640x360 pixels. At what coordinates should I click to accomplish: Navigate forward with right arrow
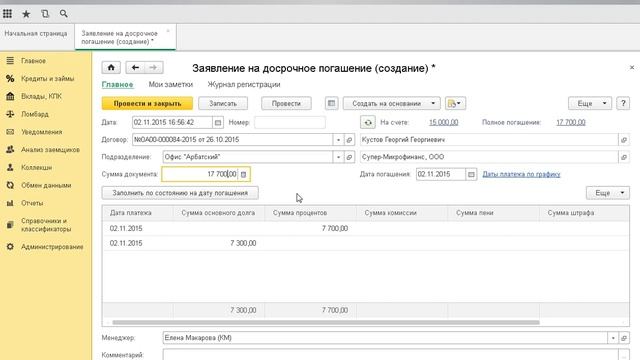[x=153, y=67]
